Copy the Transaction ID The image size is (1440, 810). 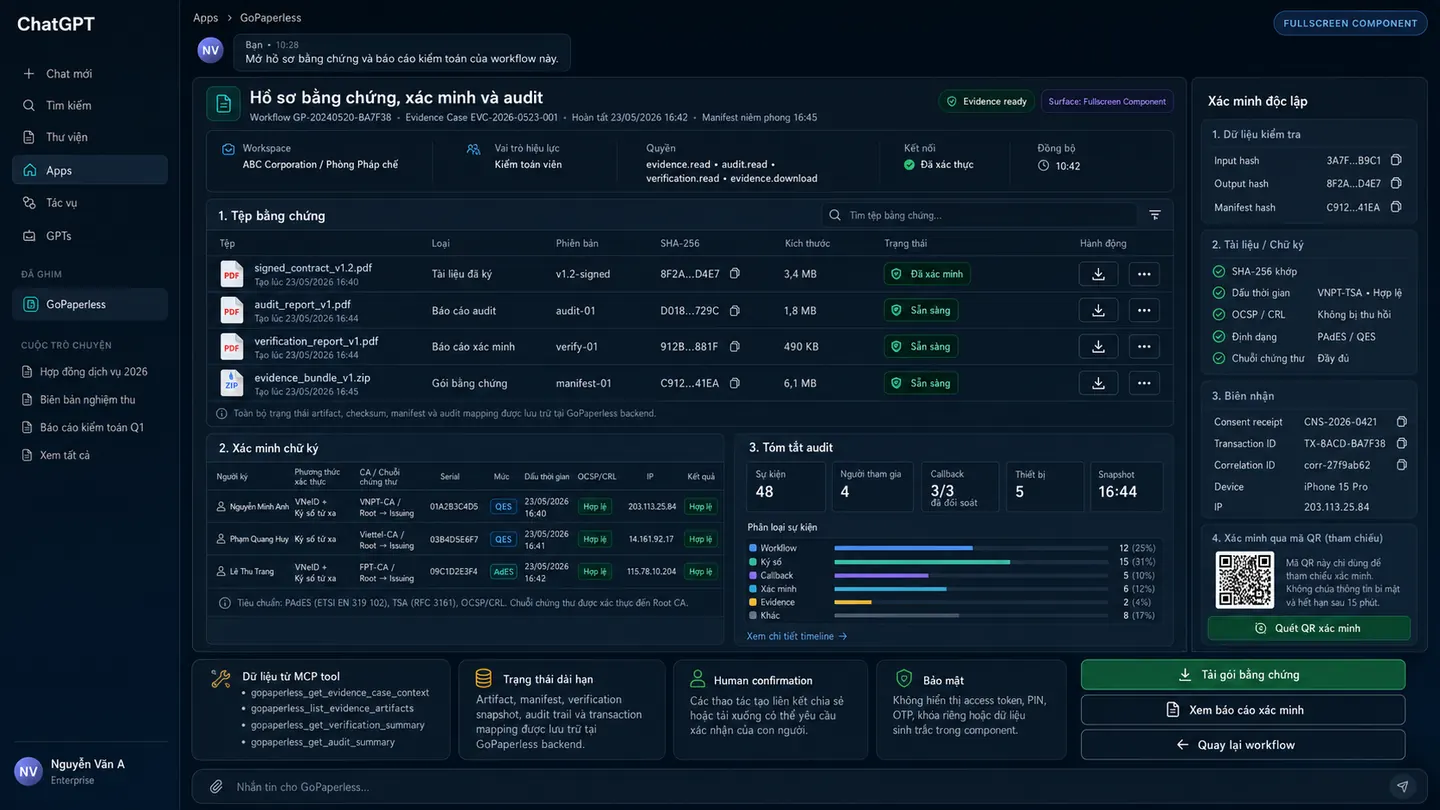click(1401, 443)
